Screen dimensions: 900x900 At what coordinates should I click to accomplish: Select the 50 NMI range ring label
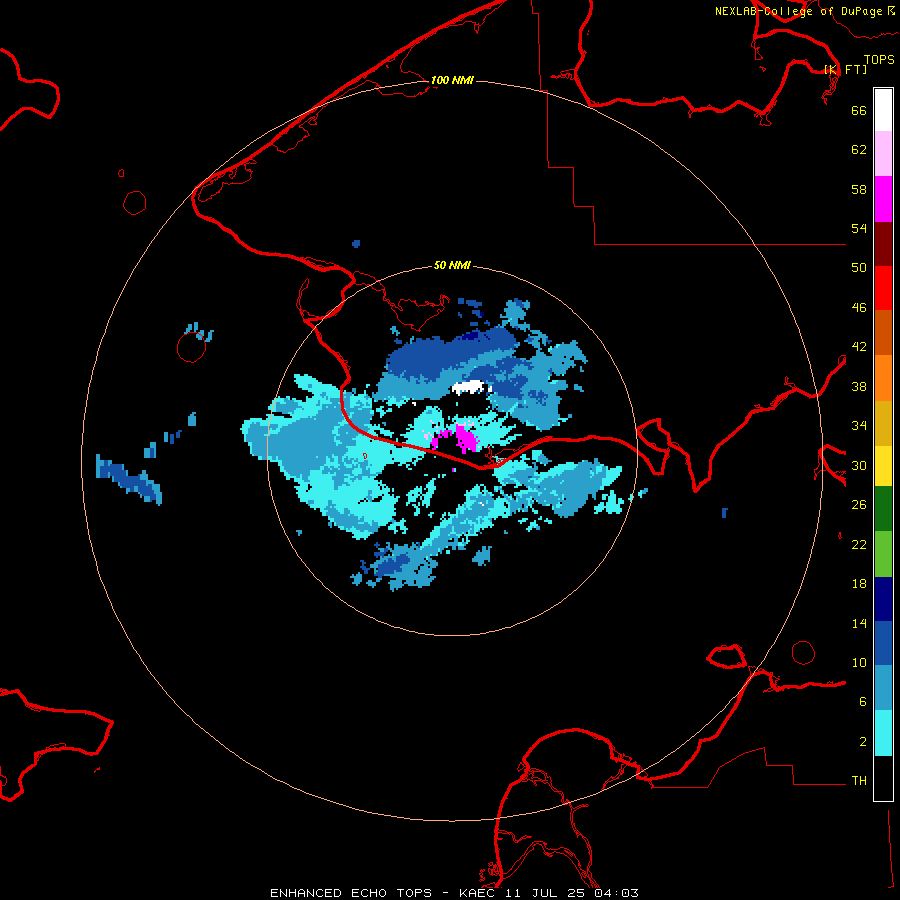(x=452, y=265)
